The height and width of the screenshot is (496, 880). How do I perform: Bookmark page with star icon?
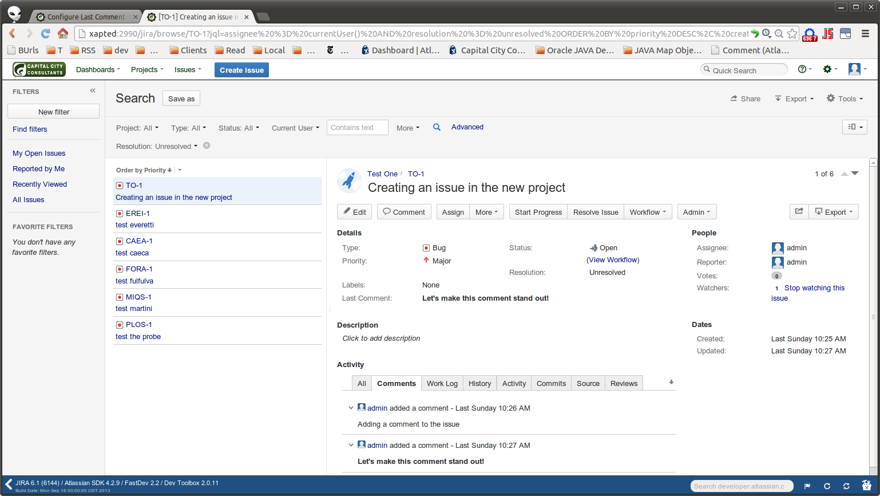[792, 34]
